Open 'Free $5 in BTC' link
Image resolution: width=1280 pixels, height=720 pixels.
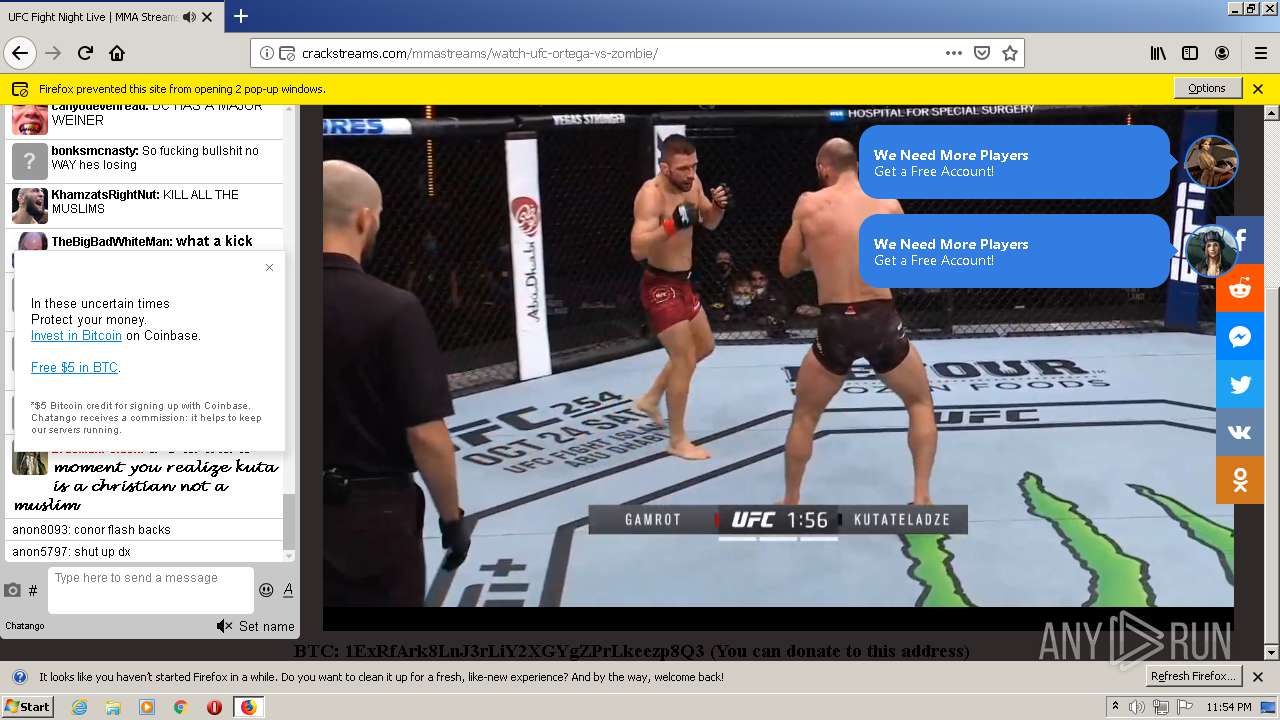click(x=74, y=368)
